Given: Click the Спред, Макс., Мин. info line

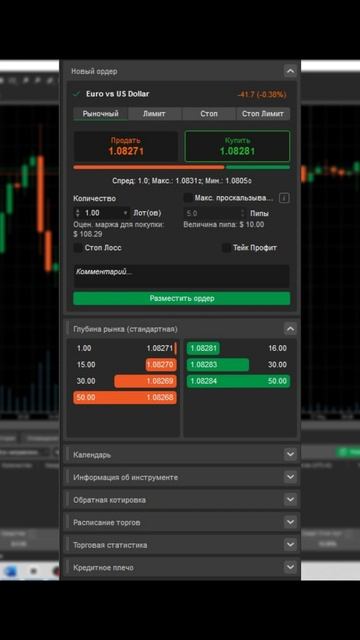Looking at the screenshot, I should pos(182,181).
